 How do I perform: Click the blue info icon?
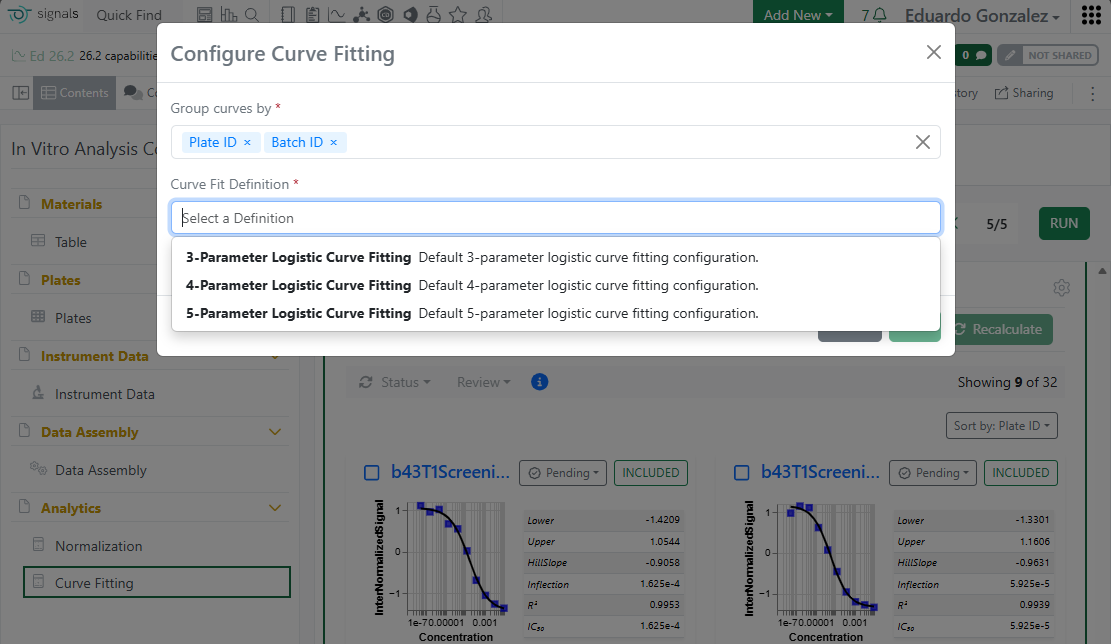pos(540,382)
